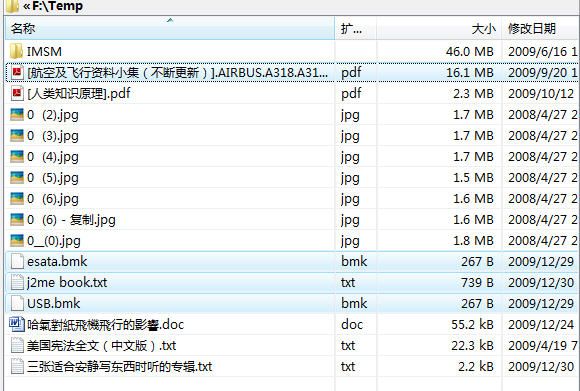Click the 2009/10/12 modified date
The width and height of the screenshot is (580, 391).
[x=541, y=94]
